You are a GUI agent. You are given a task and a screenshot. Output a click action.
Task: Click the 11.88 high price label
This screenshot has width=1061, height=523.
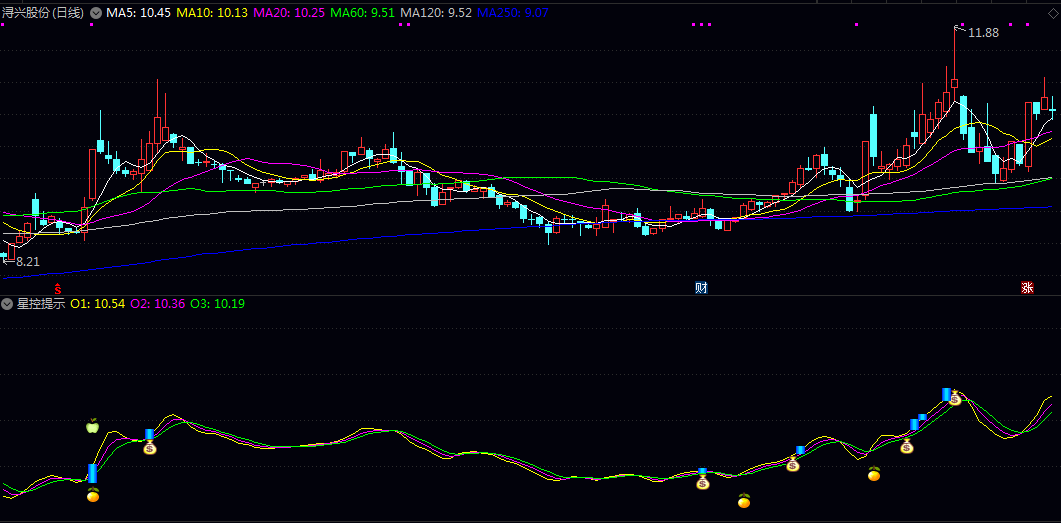(984, 33)
